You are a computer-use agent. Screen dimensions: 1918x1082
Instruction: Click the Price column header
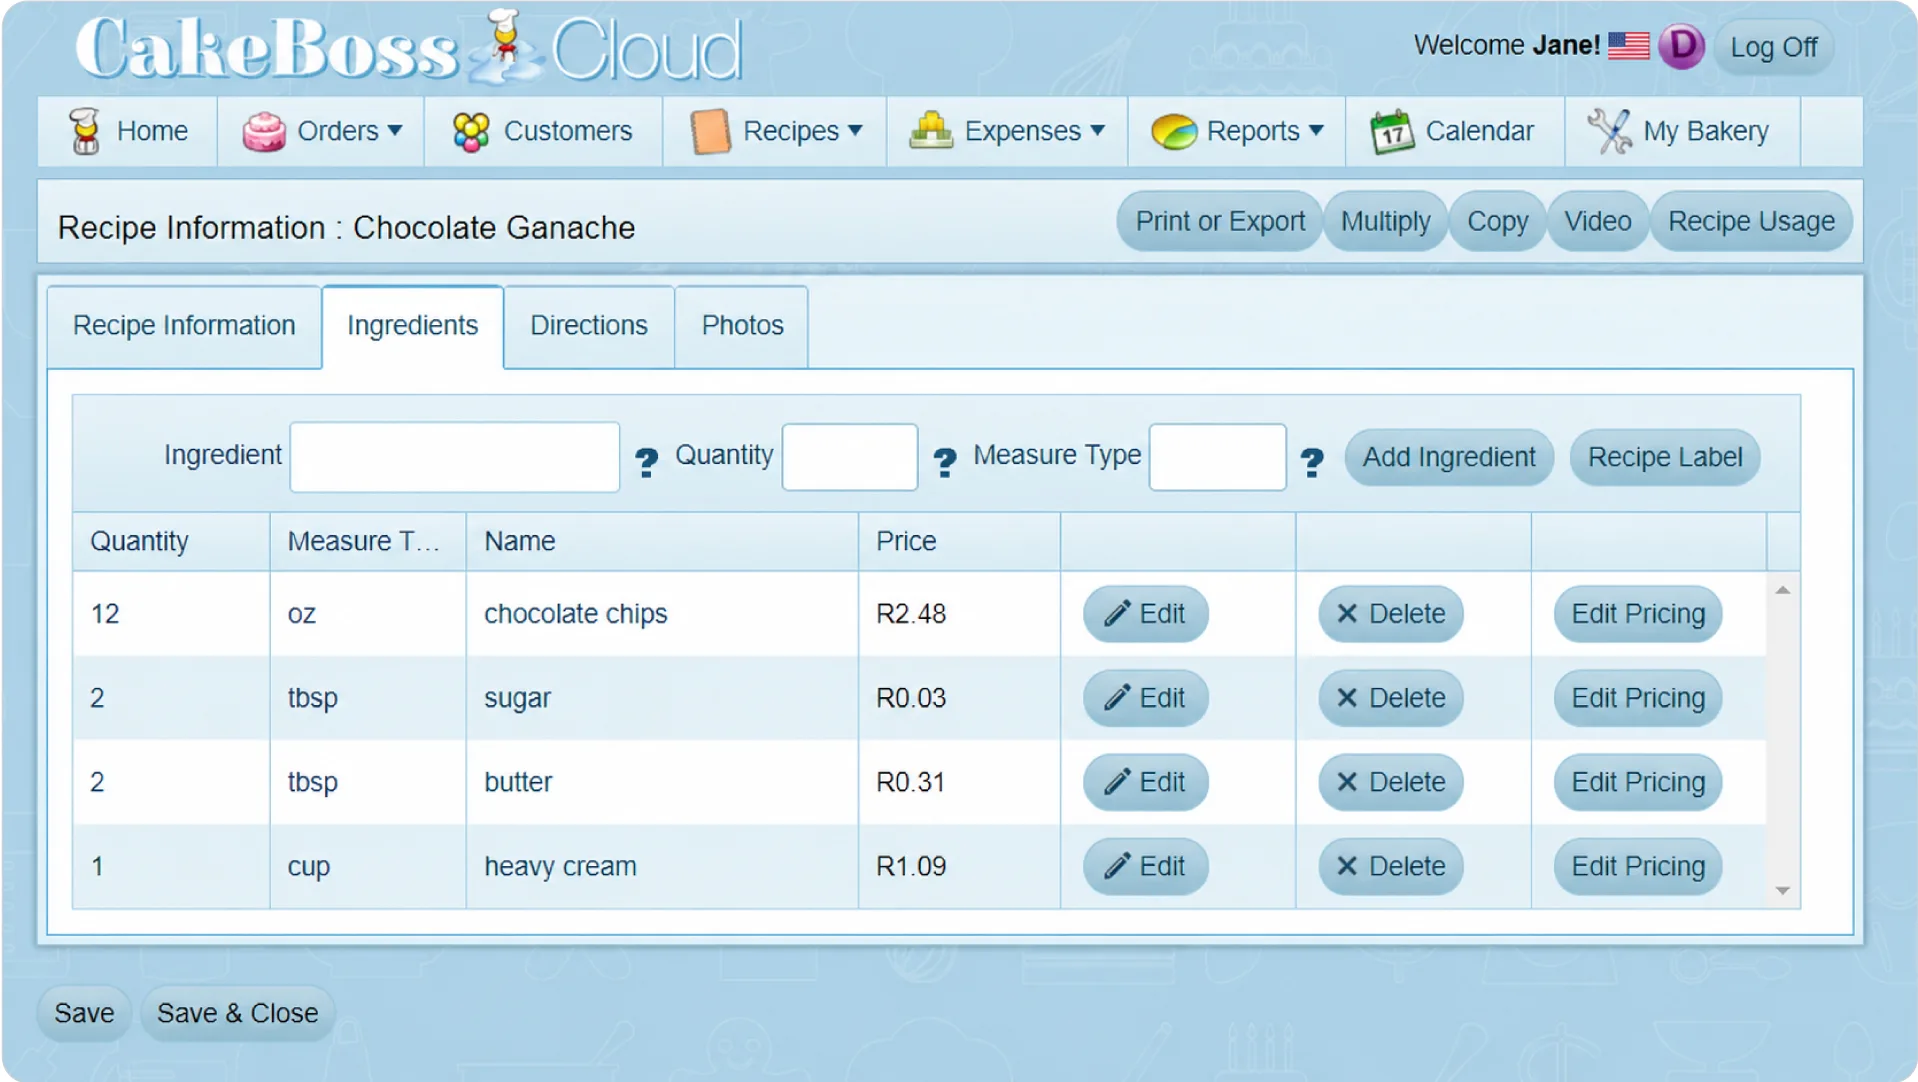[959, 542]
